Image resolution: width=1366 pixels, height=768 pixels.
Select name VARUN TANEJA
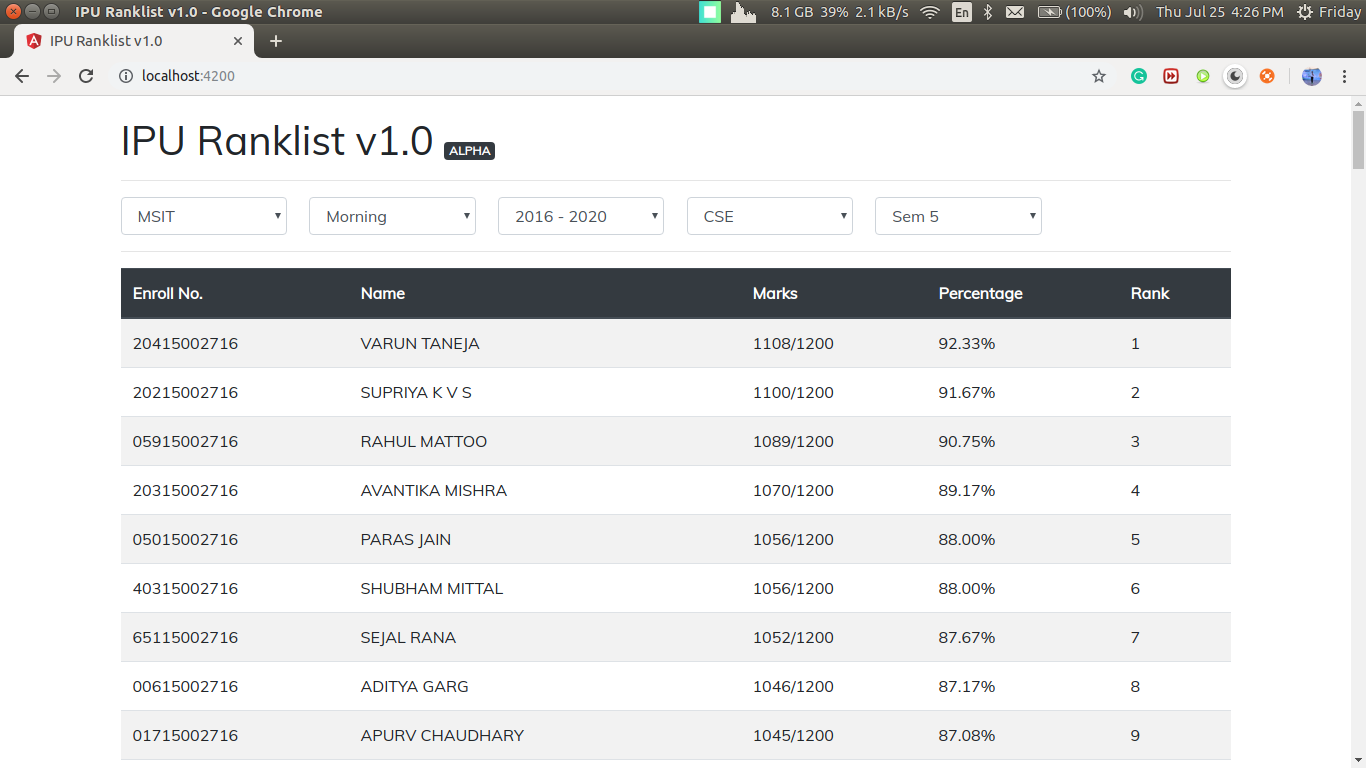pos(420,343)
